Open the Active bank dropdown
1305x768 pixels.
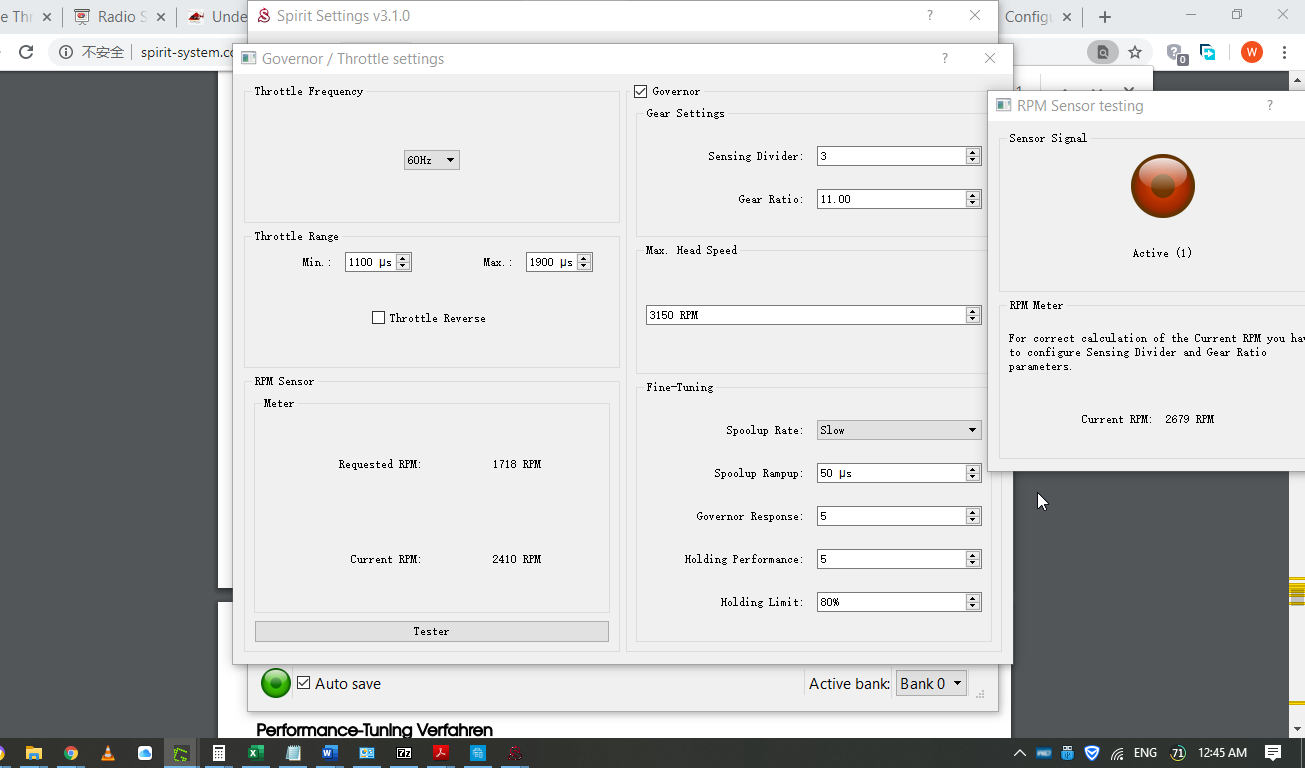point(930,684)
